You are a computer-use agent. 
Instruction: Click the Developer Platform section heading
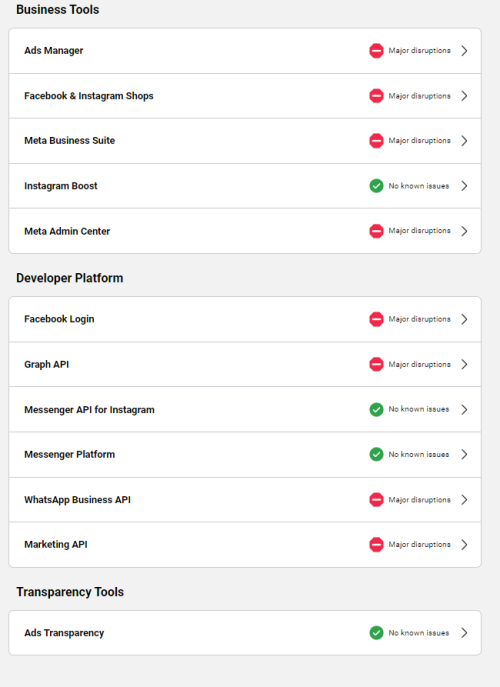(70, 278)
